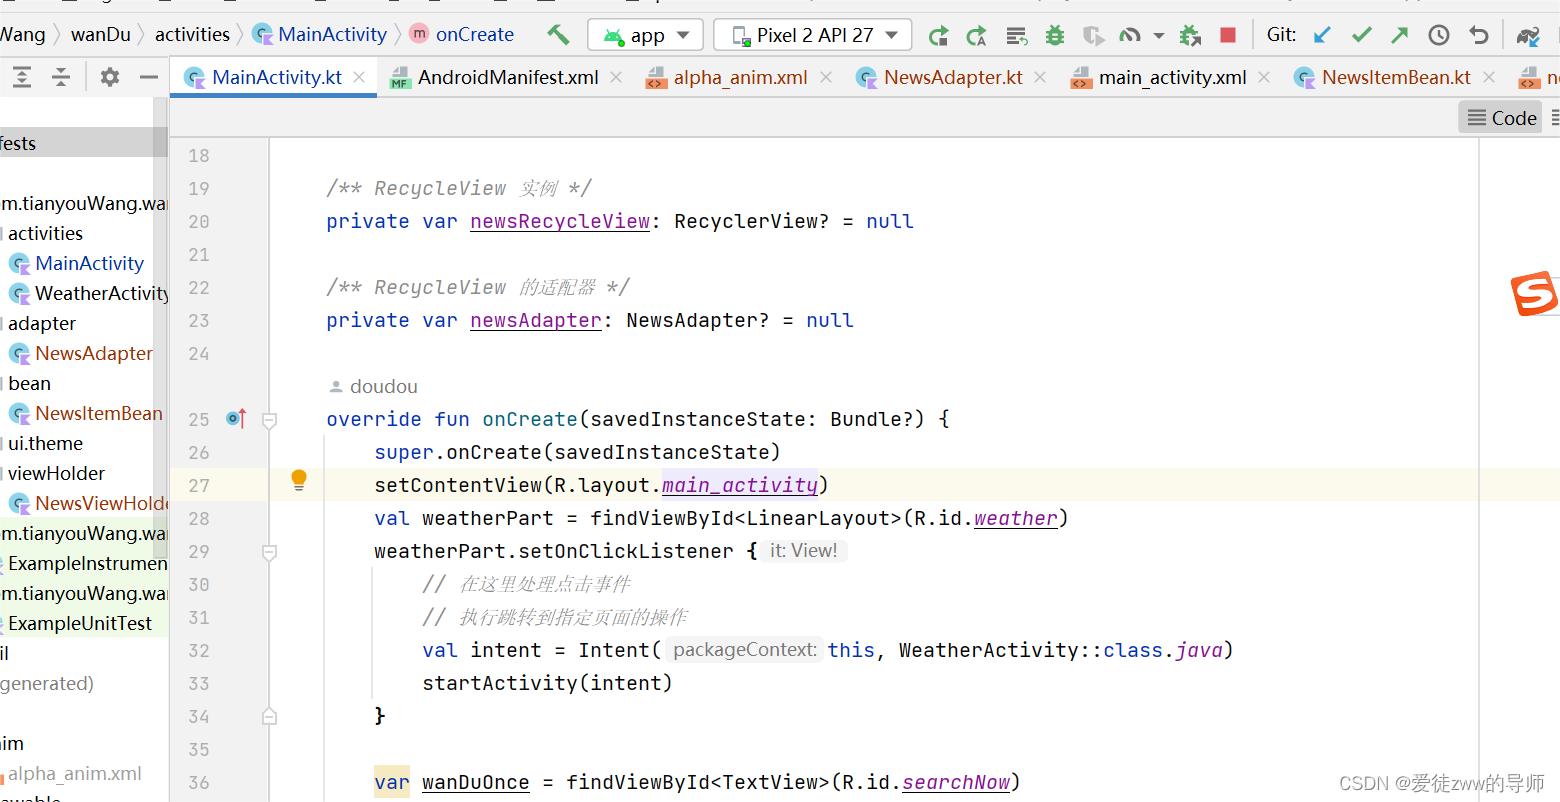Click Apply Changes and Restart Activity icon
Screen dimensions: 1560x802
[x=976, y=36]
